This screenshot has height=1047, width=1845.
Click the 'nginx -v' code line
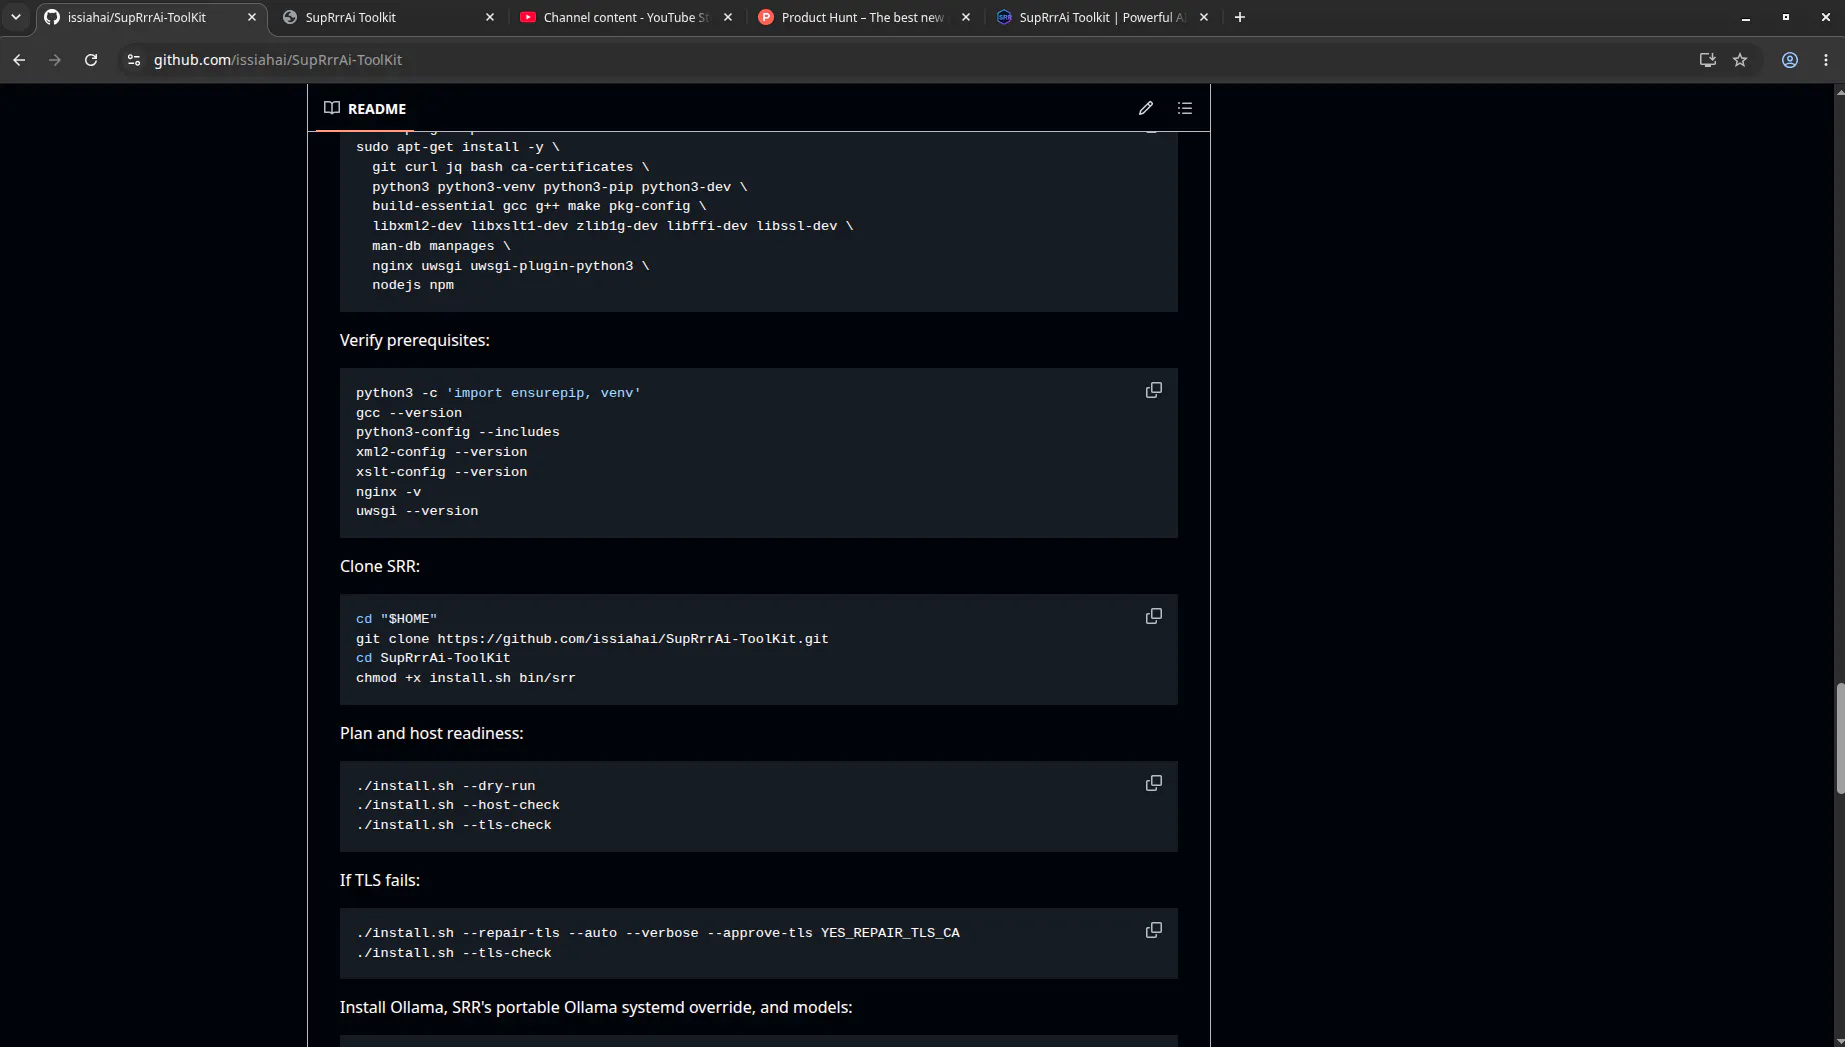point(389,492)
